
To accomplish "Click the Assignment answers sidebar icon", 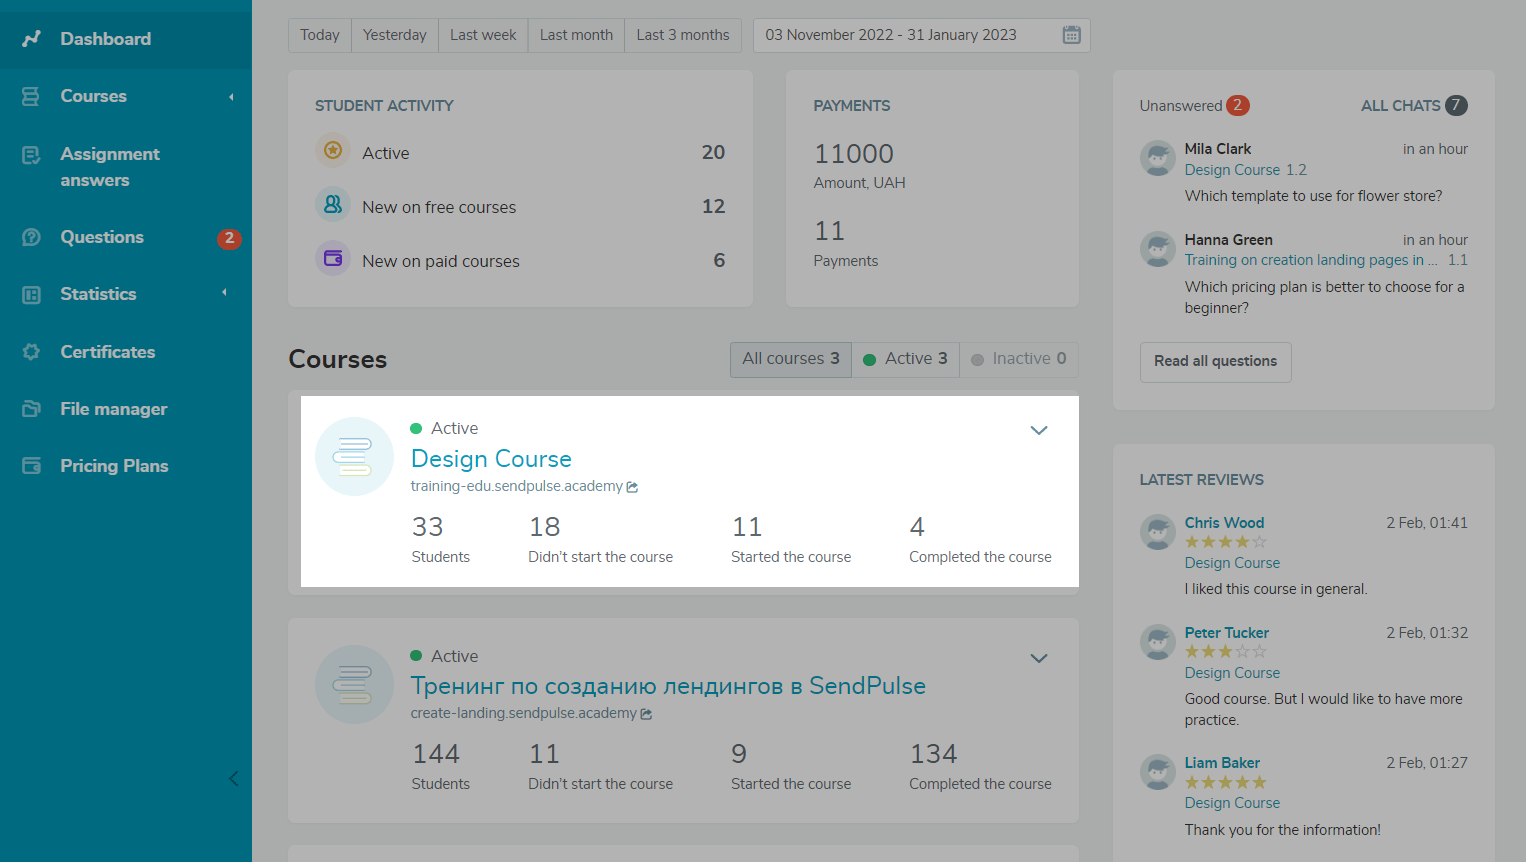I will pyautogui.click(x=32, y=155).
